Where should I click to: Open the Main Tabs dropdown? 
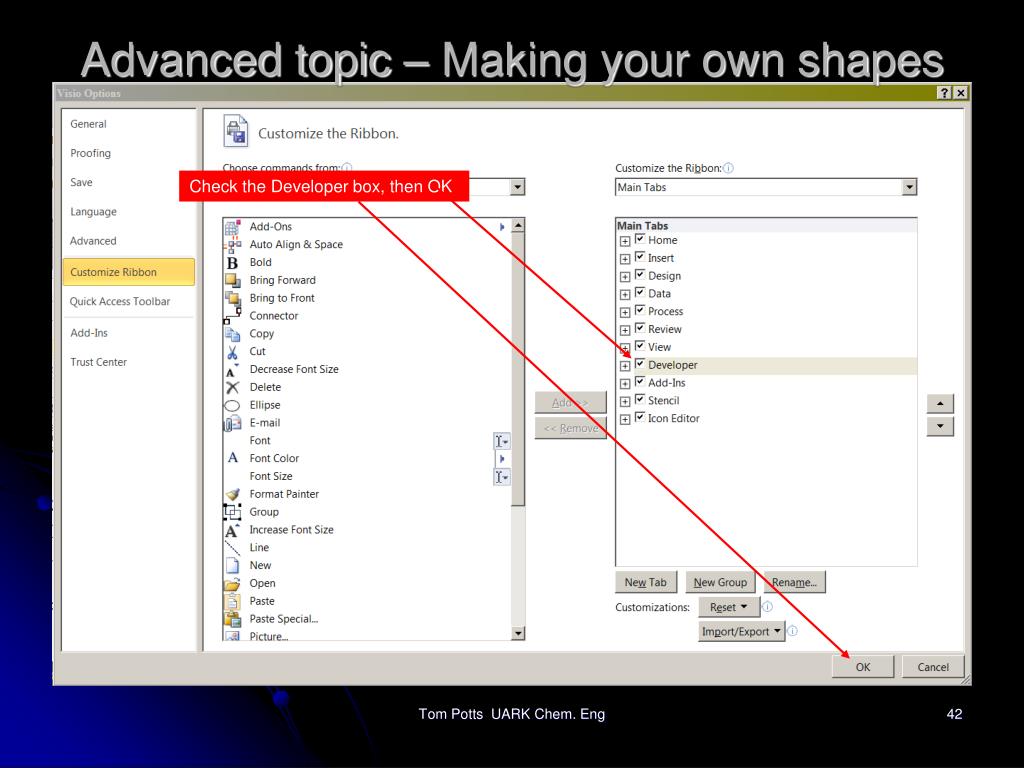pos(766,187)
